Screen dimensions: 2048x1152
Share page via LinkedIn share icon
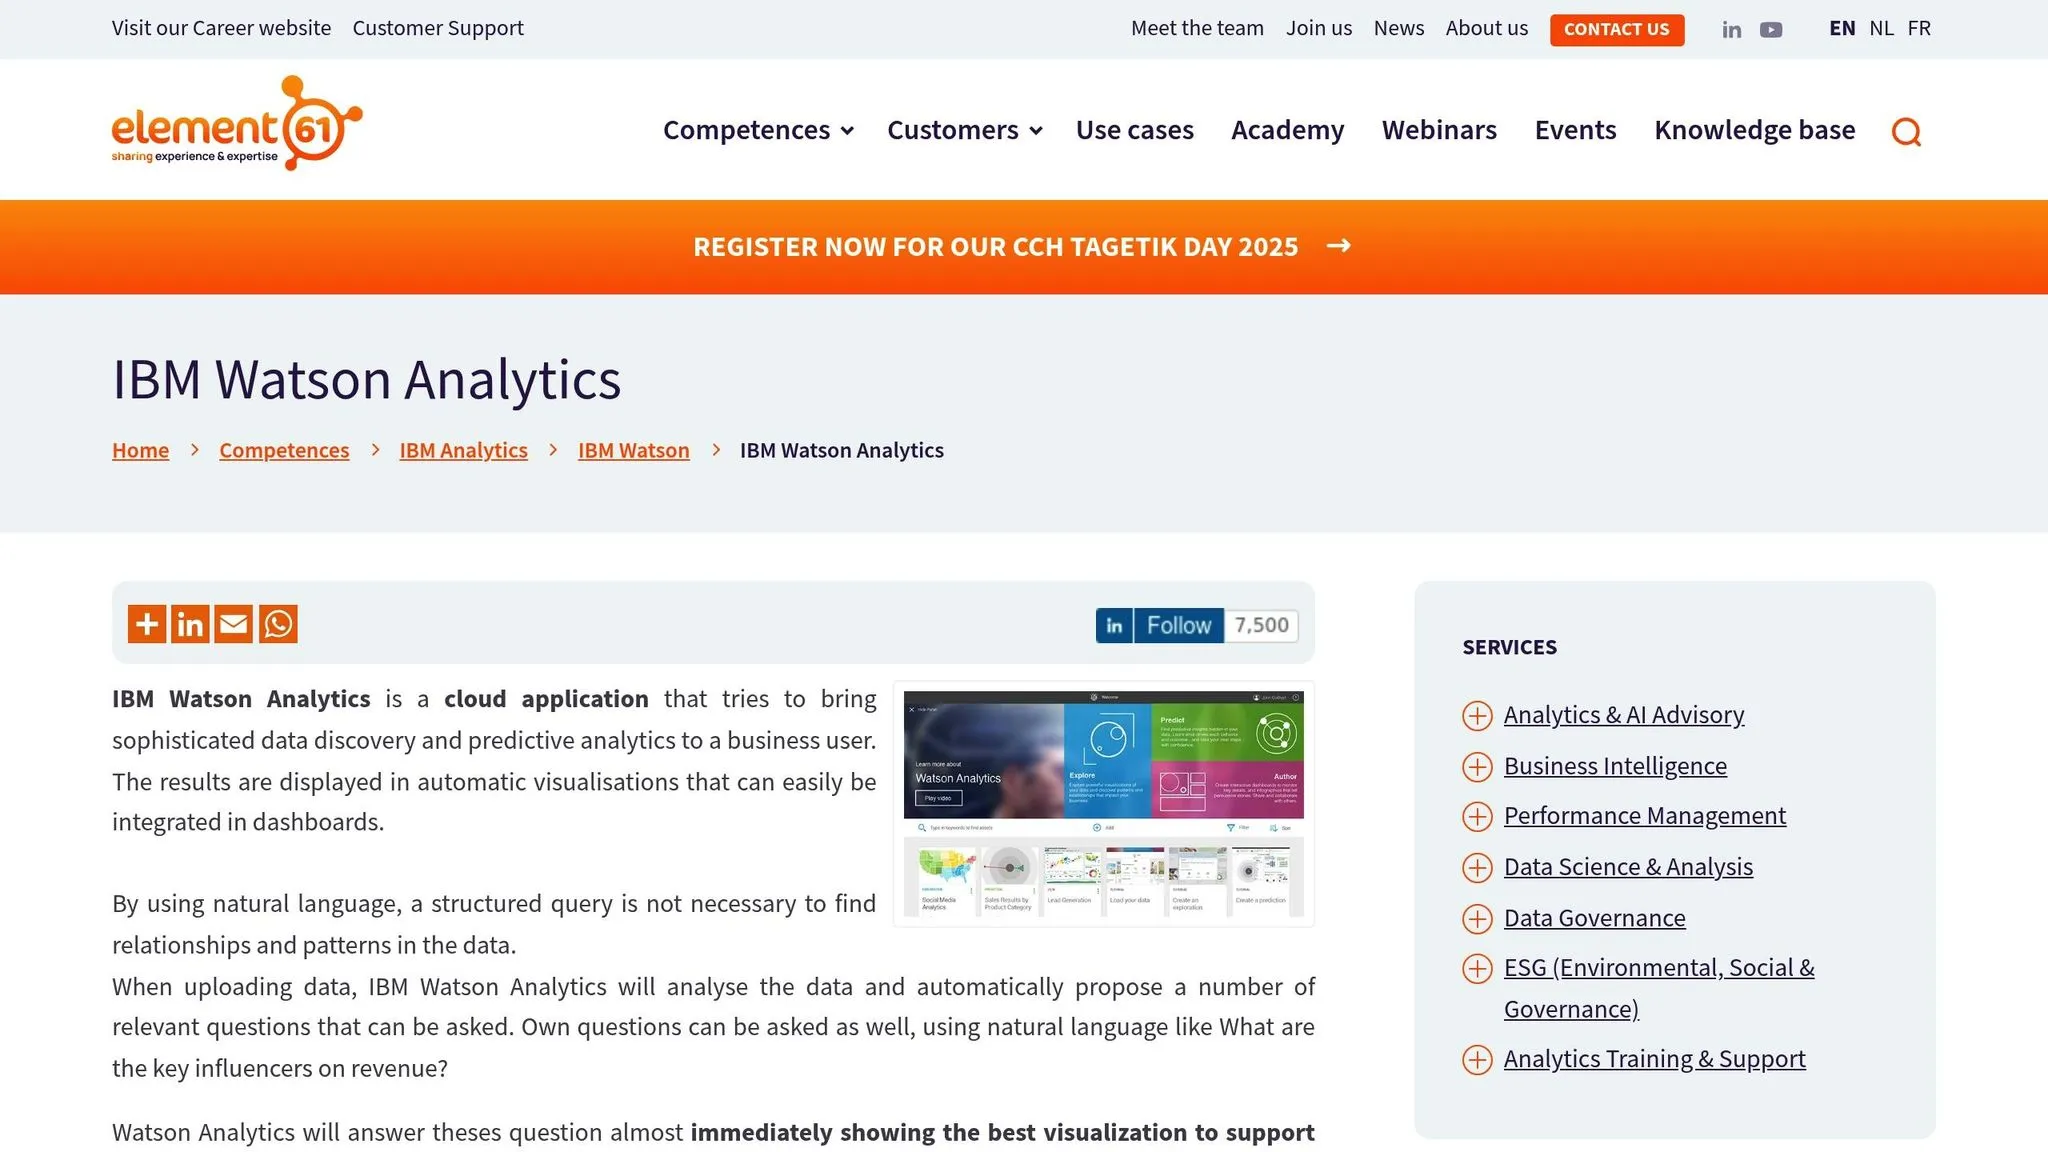[x=190, y=624]
